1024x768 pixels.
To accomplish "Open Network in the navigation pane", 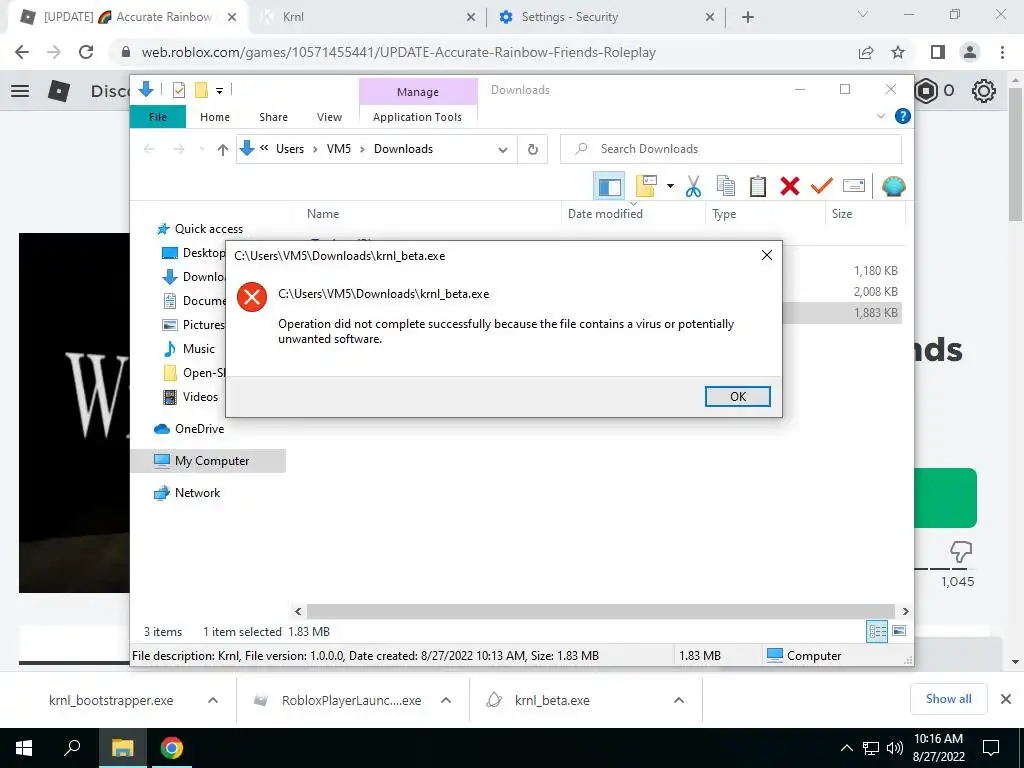I will click(x=187, y=493).
